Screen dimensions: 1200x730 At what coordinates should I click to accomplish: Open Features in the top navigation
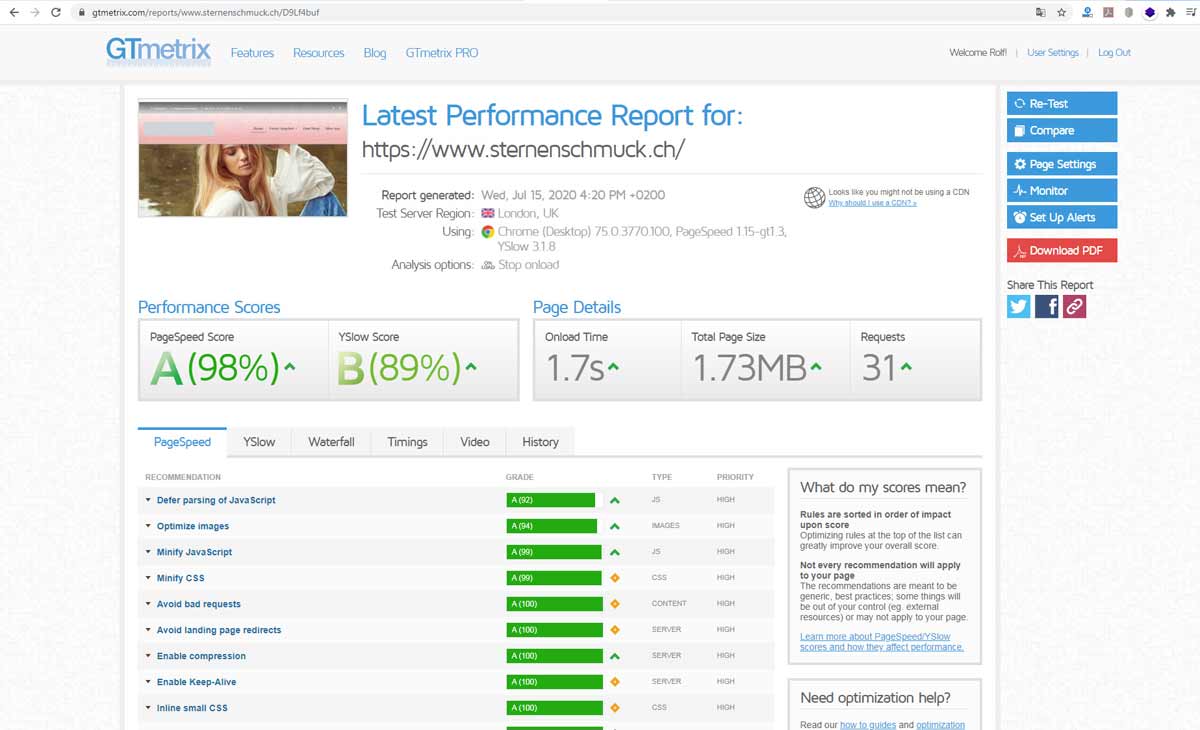pos(252,53)
